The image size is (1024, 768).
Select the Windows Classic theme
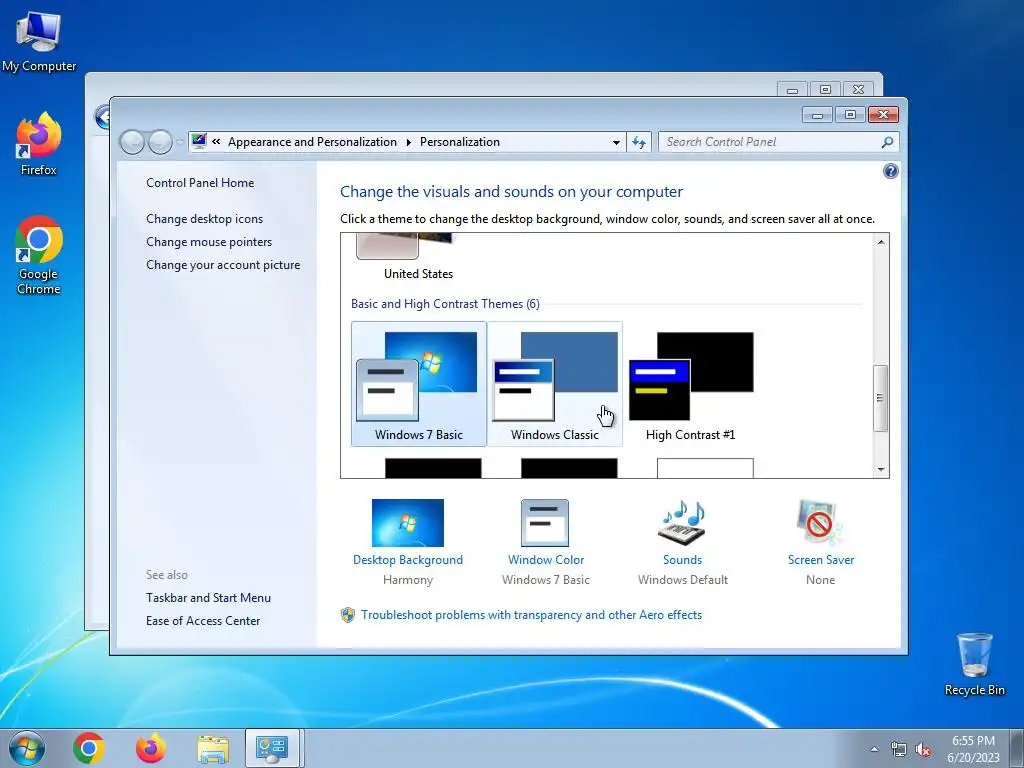point(554,383)
